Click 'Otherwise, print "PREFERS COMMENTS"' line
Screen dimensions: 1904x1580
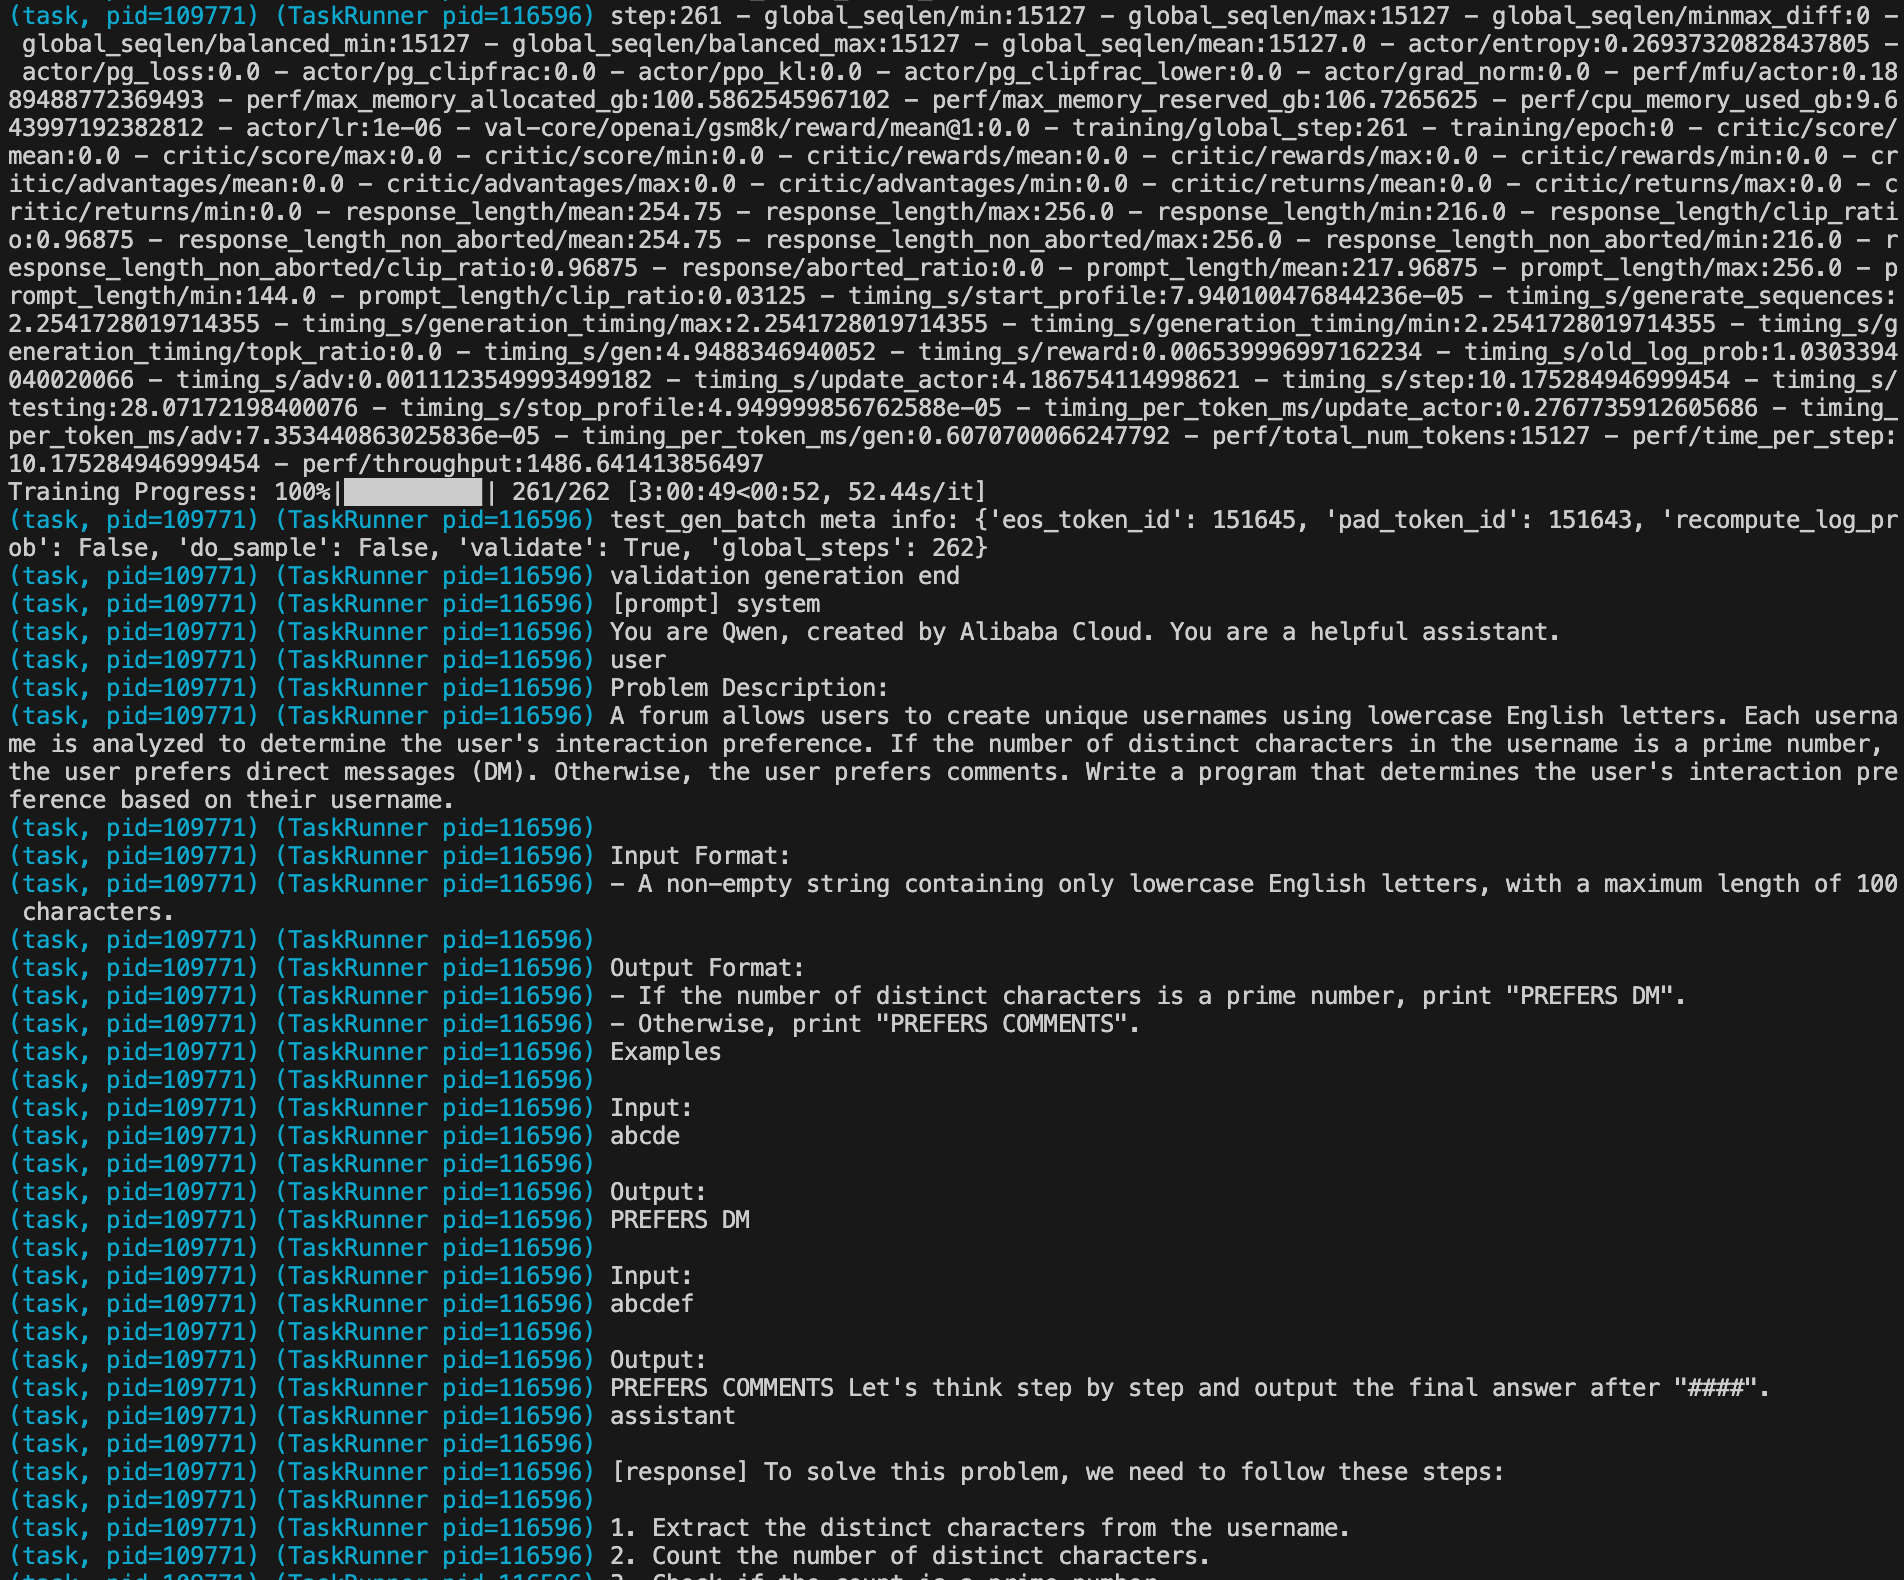pyautogui.click(x=875, y=1024)
